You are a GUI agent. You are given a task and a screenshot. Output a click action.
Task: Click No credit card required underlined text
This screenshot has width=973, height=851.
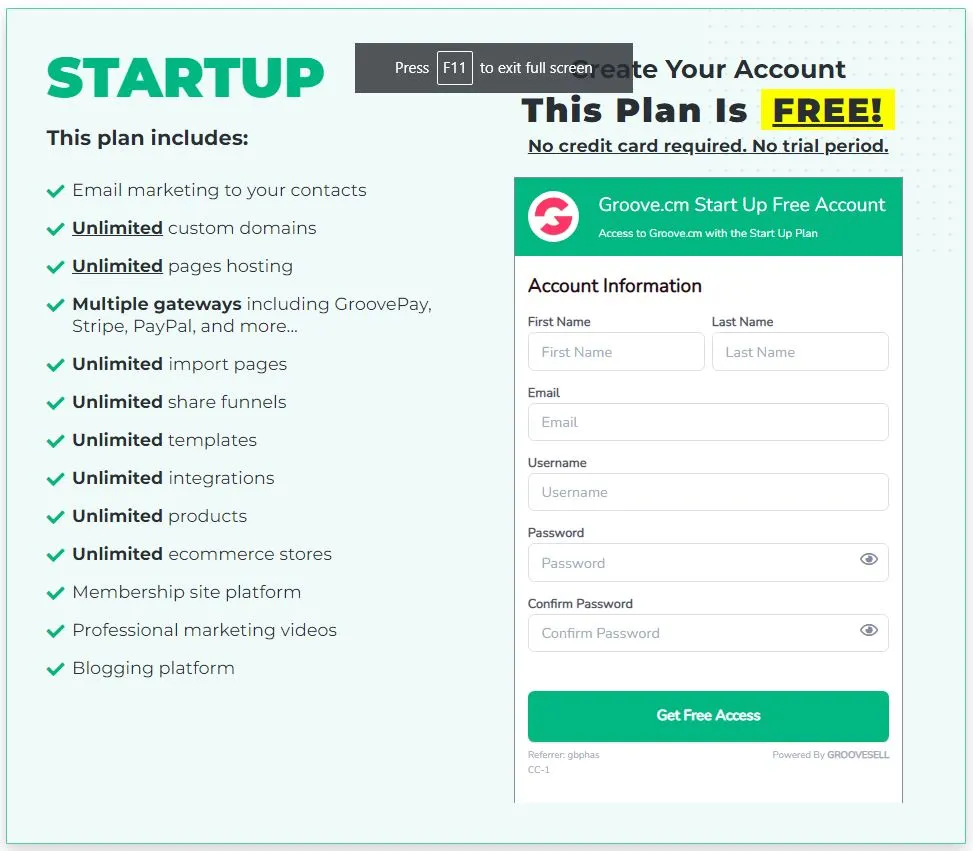tap(637, 146)
